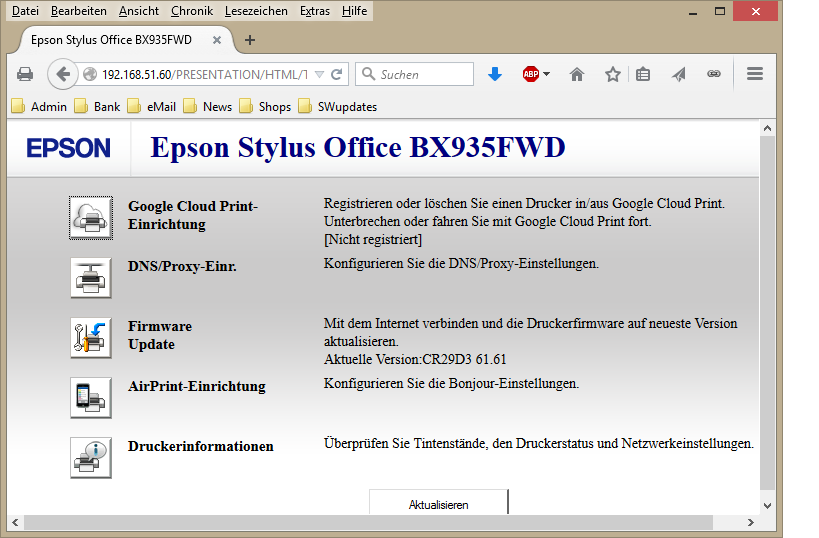Click the chain link toolbar icon
The image size is (819, 538).
click(714, 74)
